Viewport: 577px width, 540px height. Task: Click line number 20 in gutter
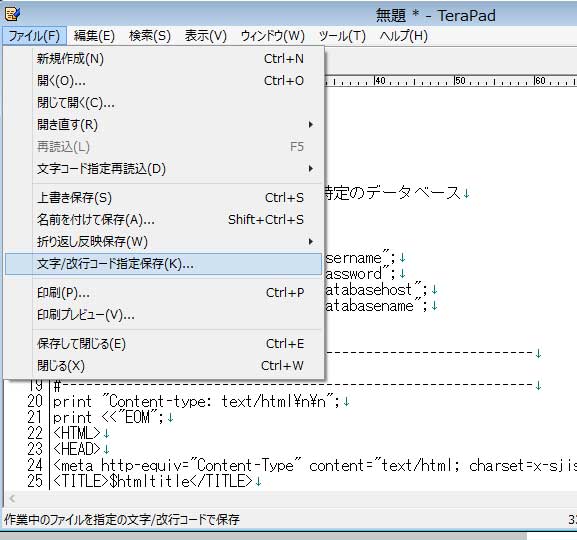click(35, 401)
